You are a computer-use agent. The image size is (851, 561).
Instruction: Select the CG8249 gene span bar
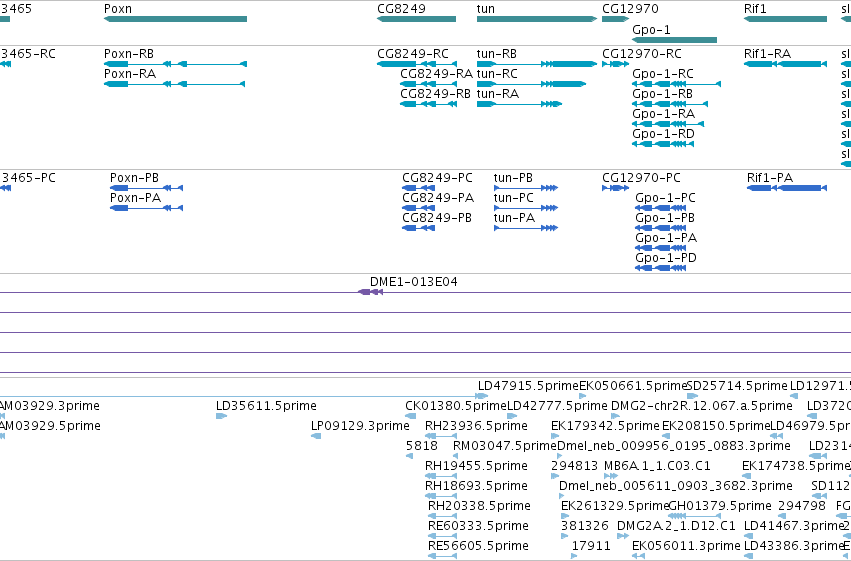click(x=416, y=19)
